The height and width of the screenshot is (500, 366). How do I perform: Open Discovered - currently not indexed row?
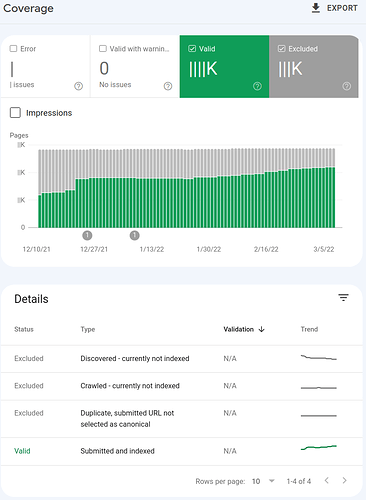tap(182, 359)
